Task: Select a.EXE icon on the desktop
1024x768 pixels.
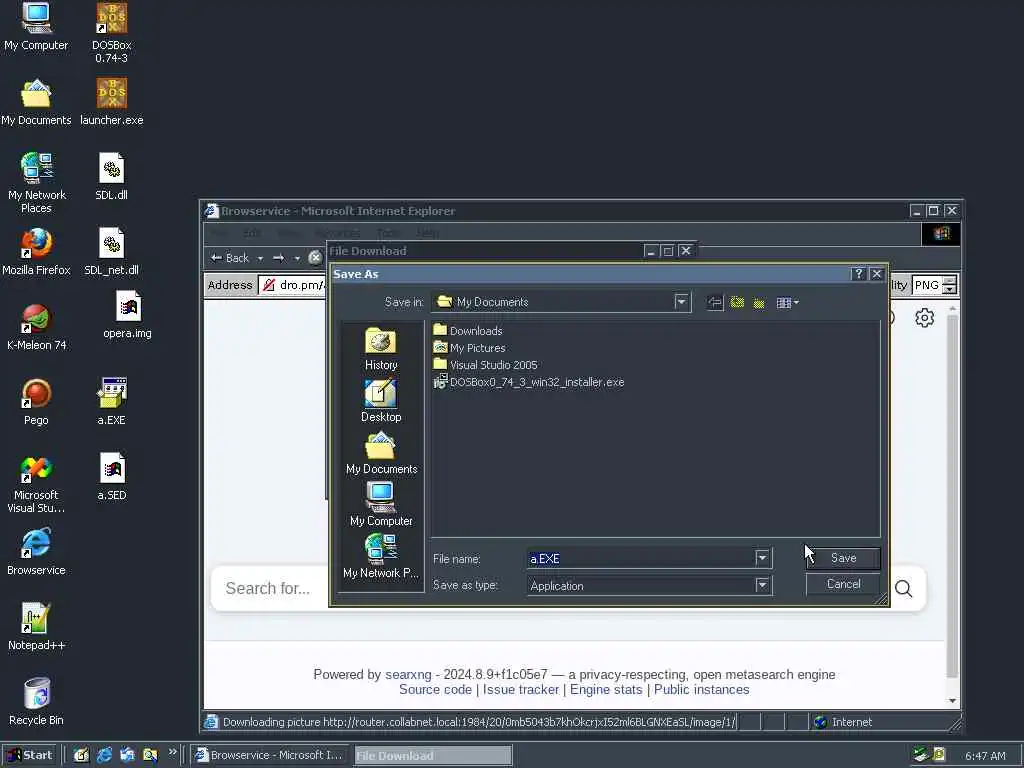Action: 112,402
